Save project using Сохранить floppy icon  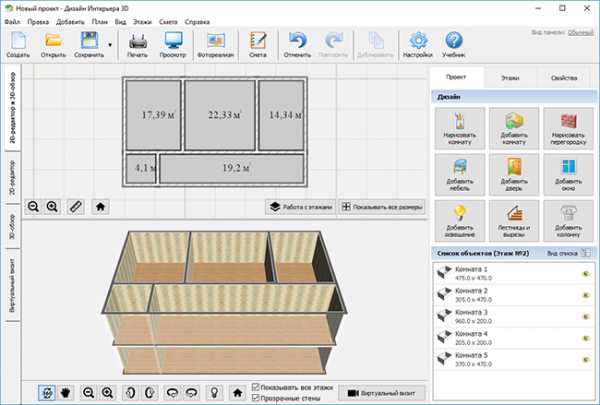(x=89, y=45)
